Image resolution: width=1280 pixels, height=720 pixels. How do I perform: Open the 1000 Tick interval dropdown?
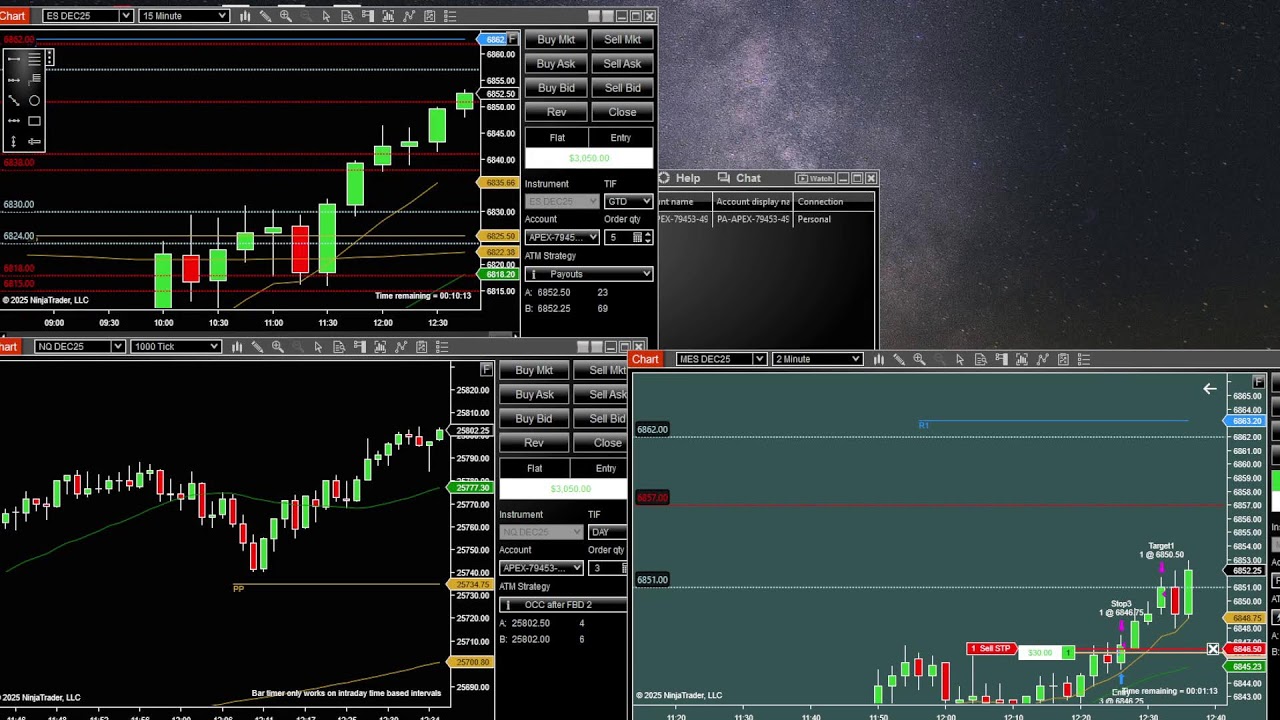[213, 347]
